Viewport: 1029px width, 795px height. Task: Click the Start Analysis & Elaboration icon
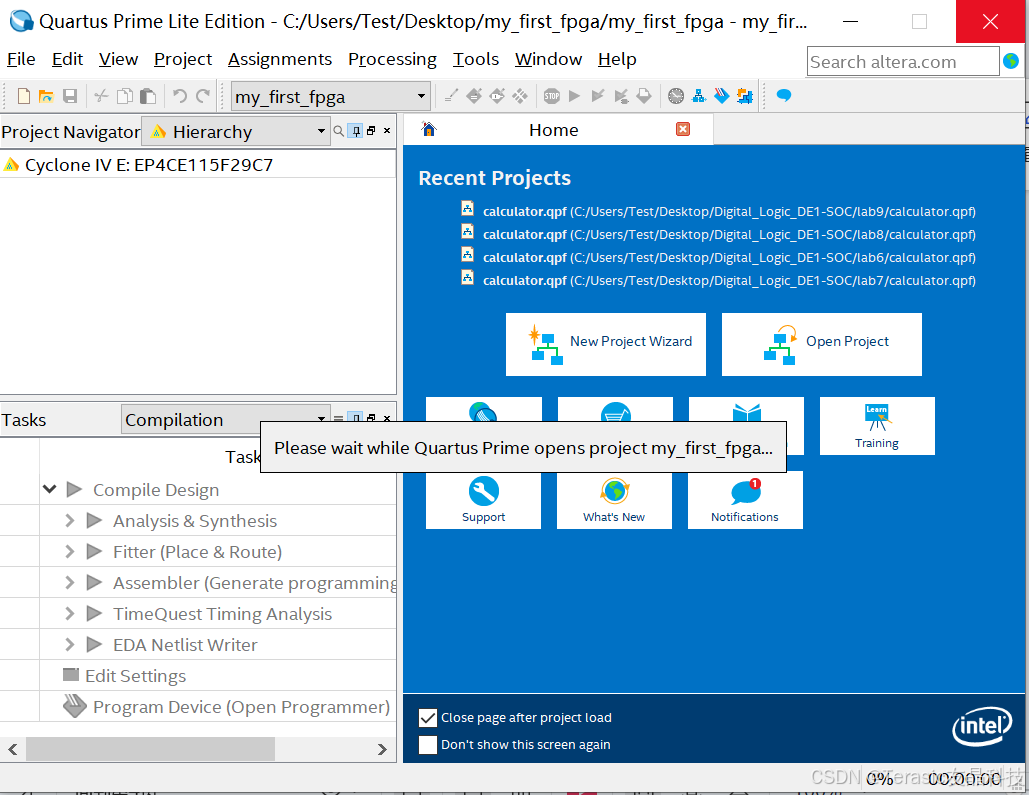[597, 97]
